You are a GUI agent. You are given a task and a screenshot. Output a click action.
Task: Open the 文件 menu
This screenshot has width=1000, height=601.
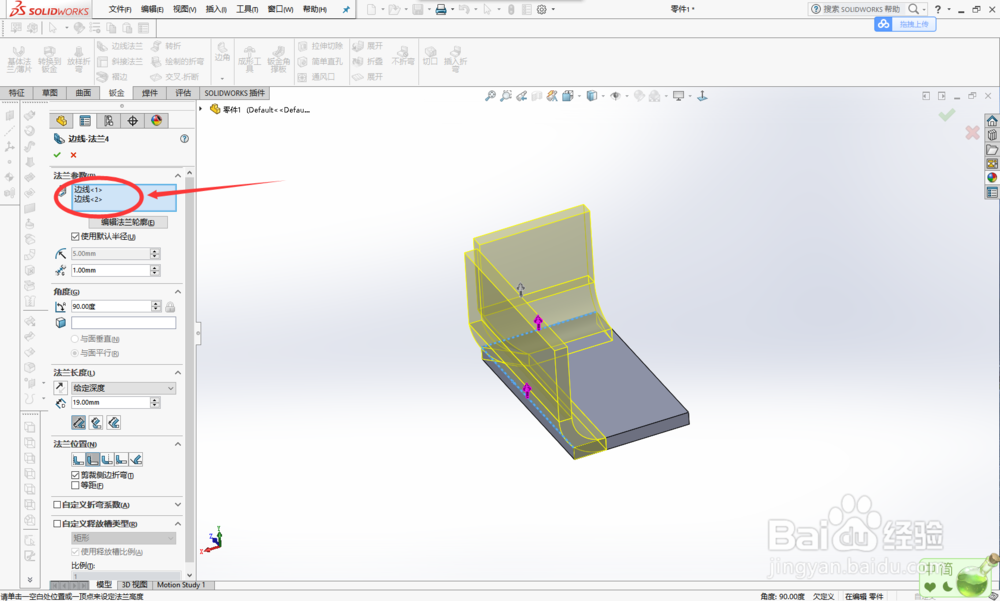[x=120, y=9]
